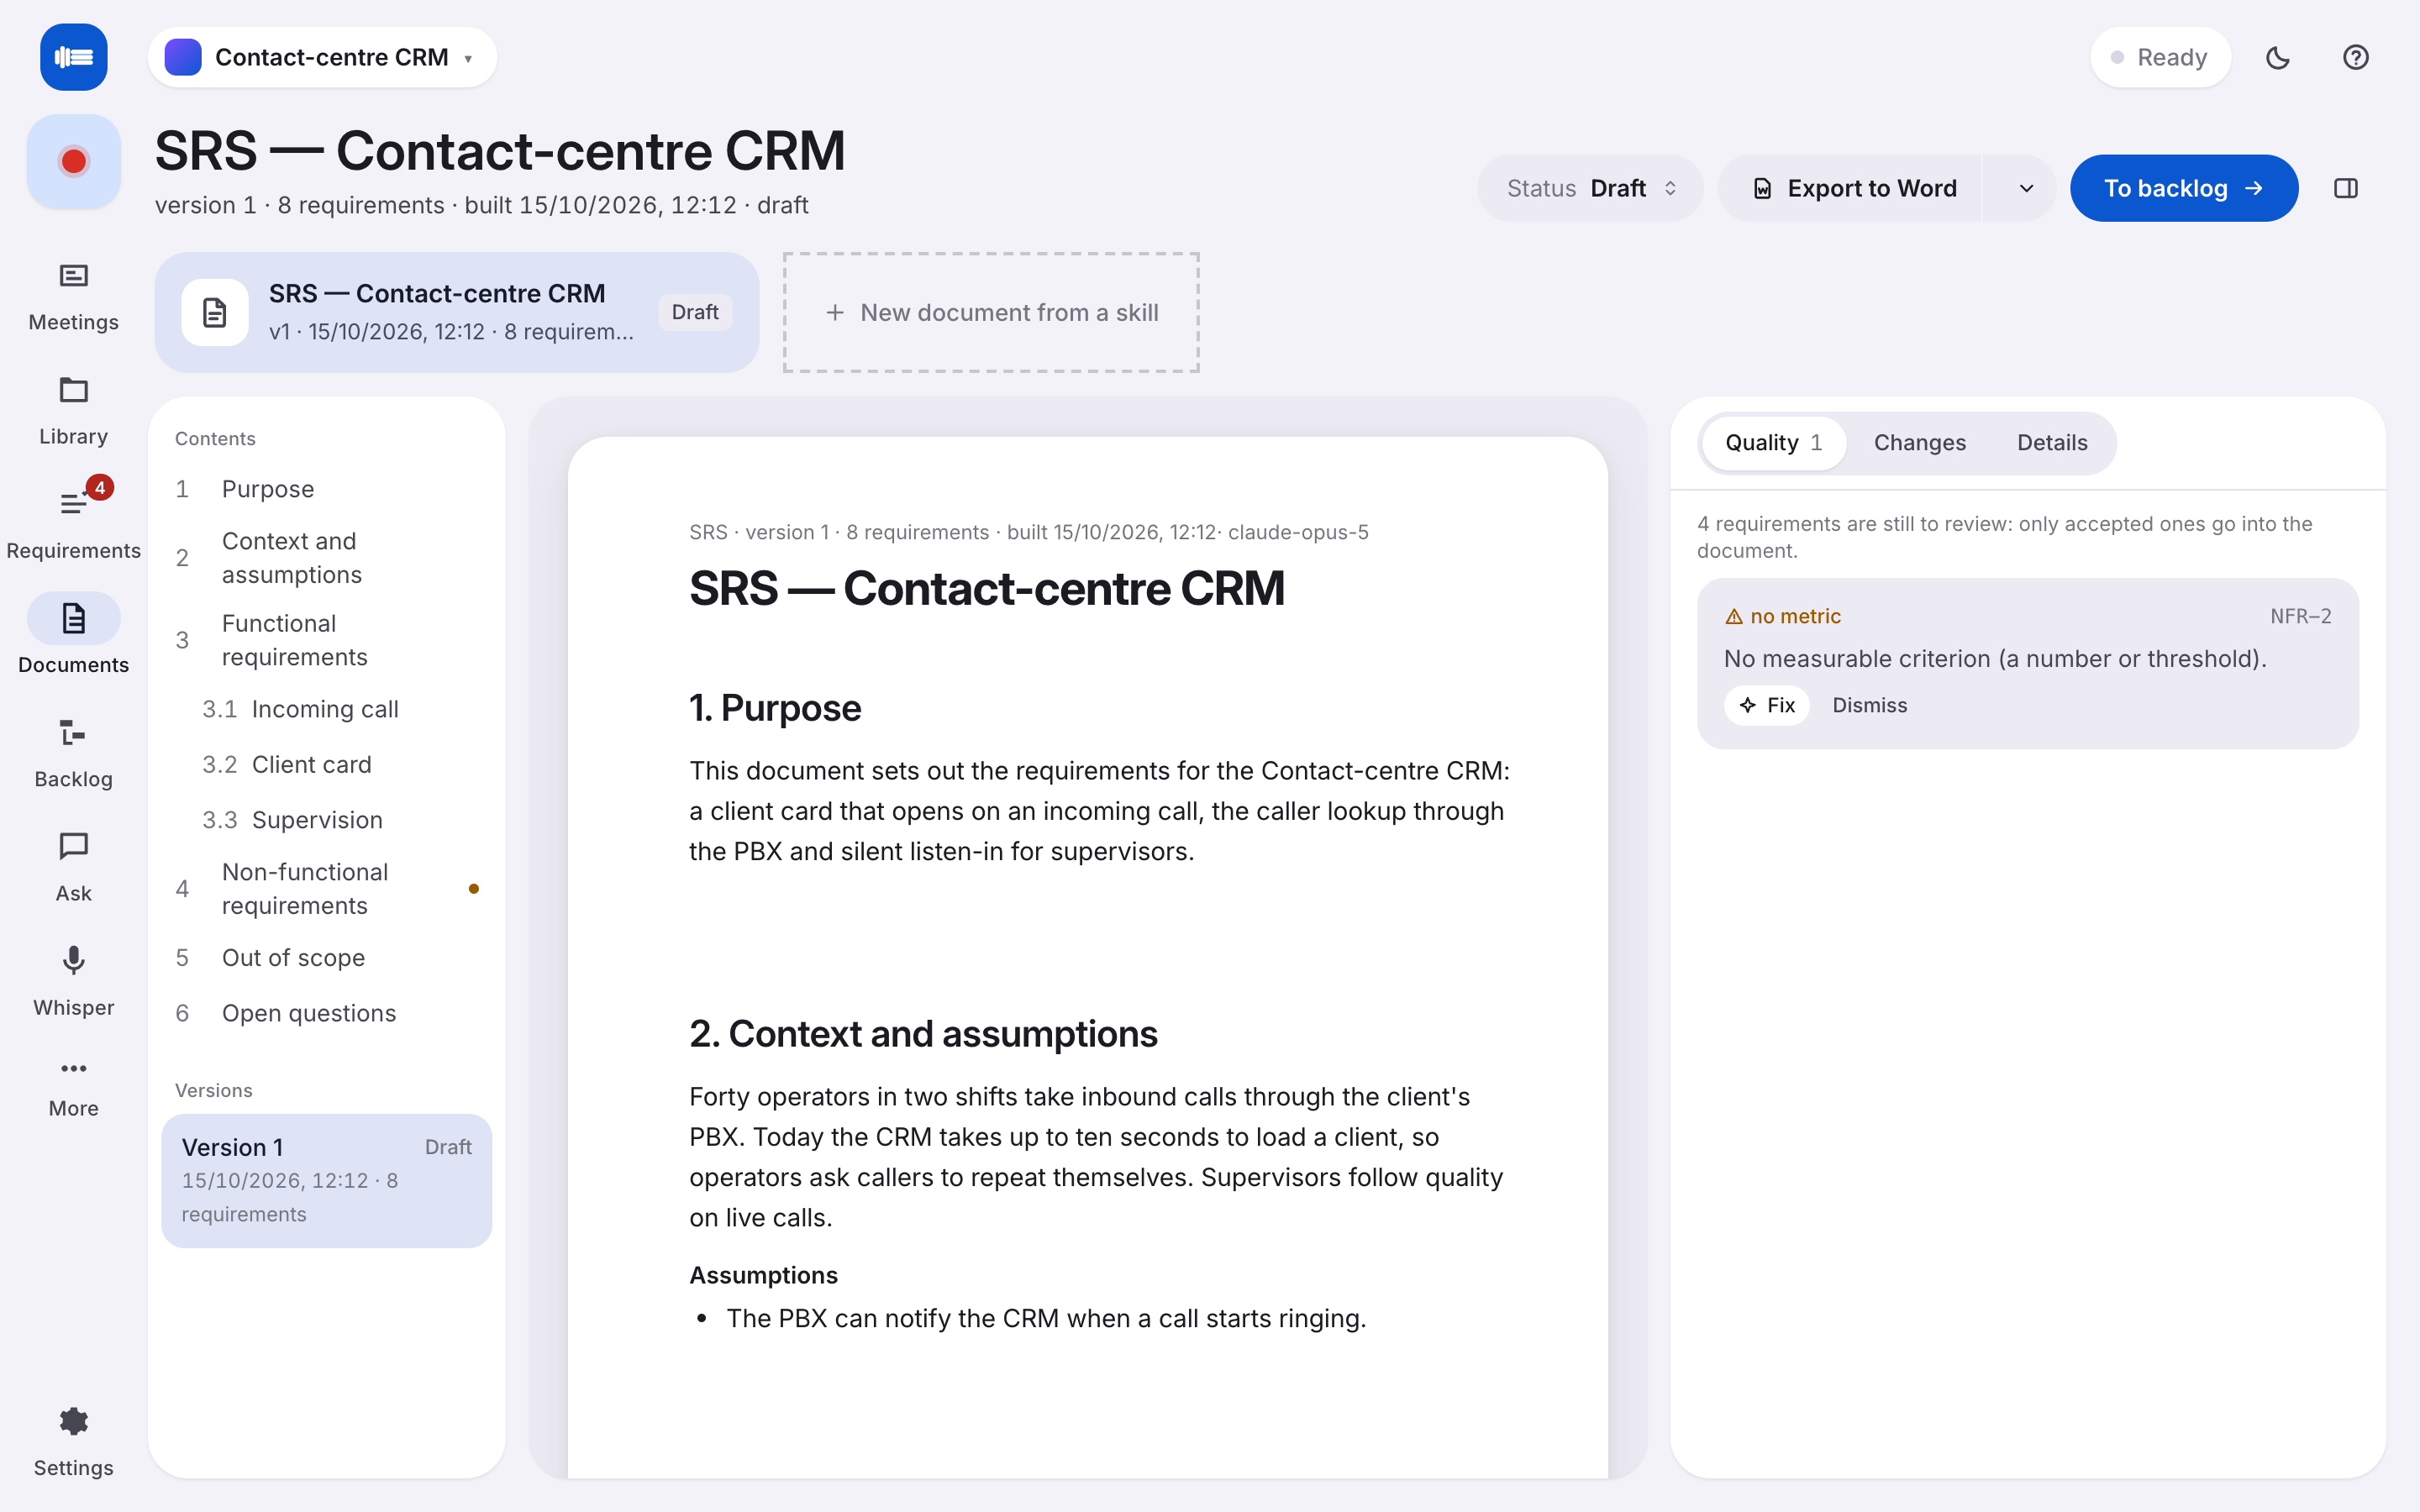Screen dimensions: 2420x1512
Task: Click the NFR-2 label
Action: 2300,617
